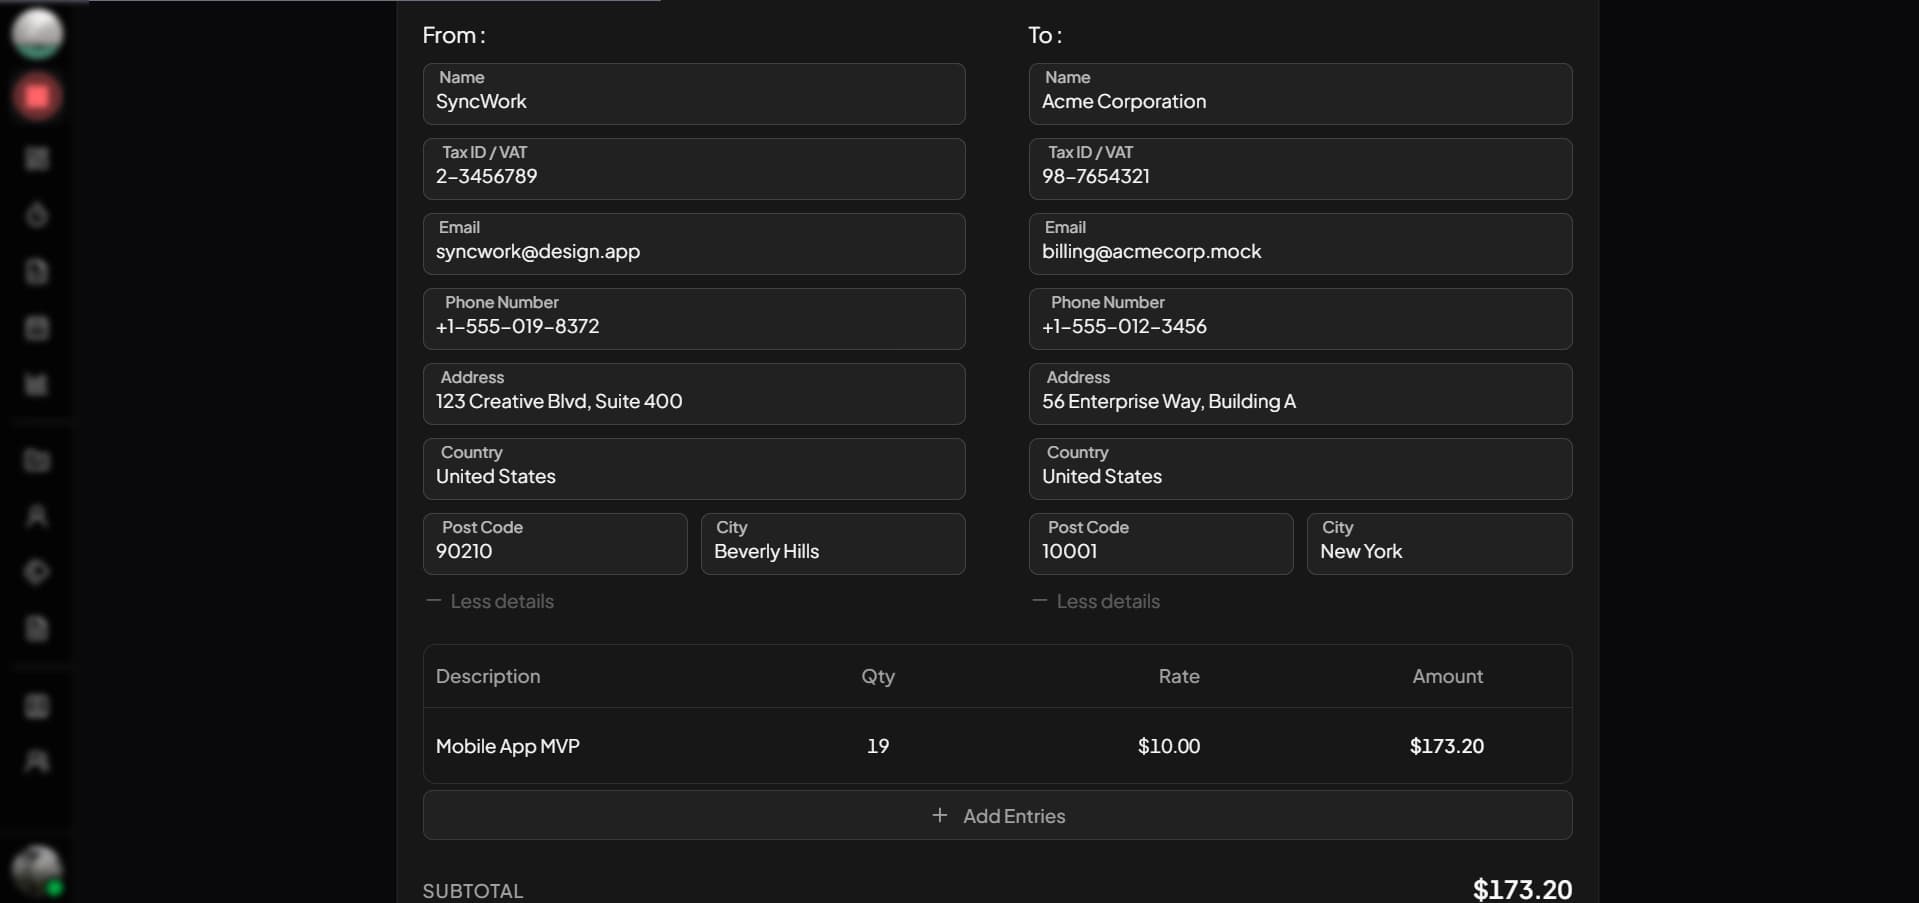Image resolution: width=1919 pixels, height=903 pixels.
Task: Edit the City field Beverly Hills
Action: [x=833, y=544]
